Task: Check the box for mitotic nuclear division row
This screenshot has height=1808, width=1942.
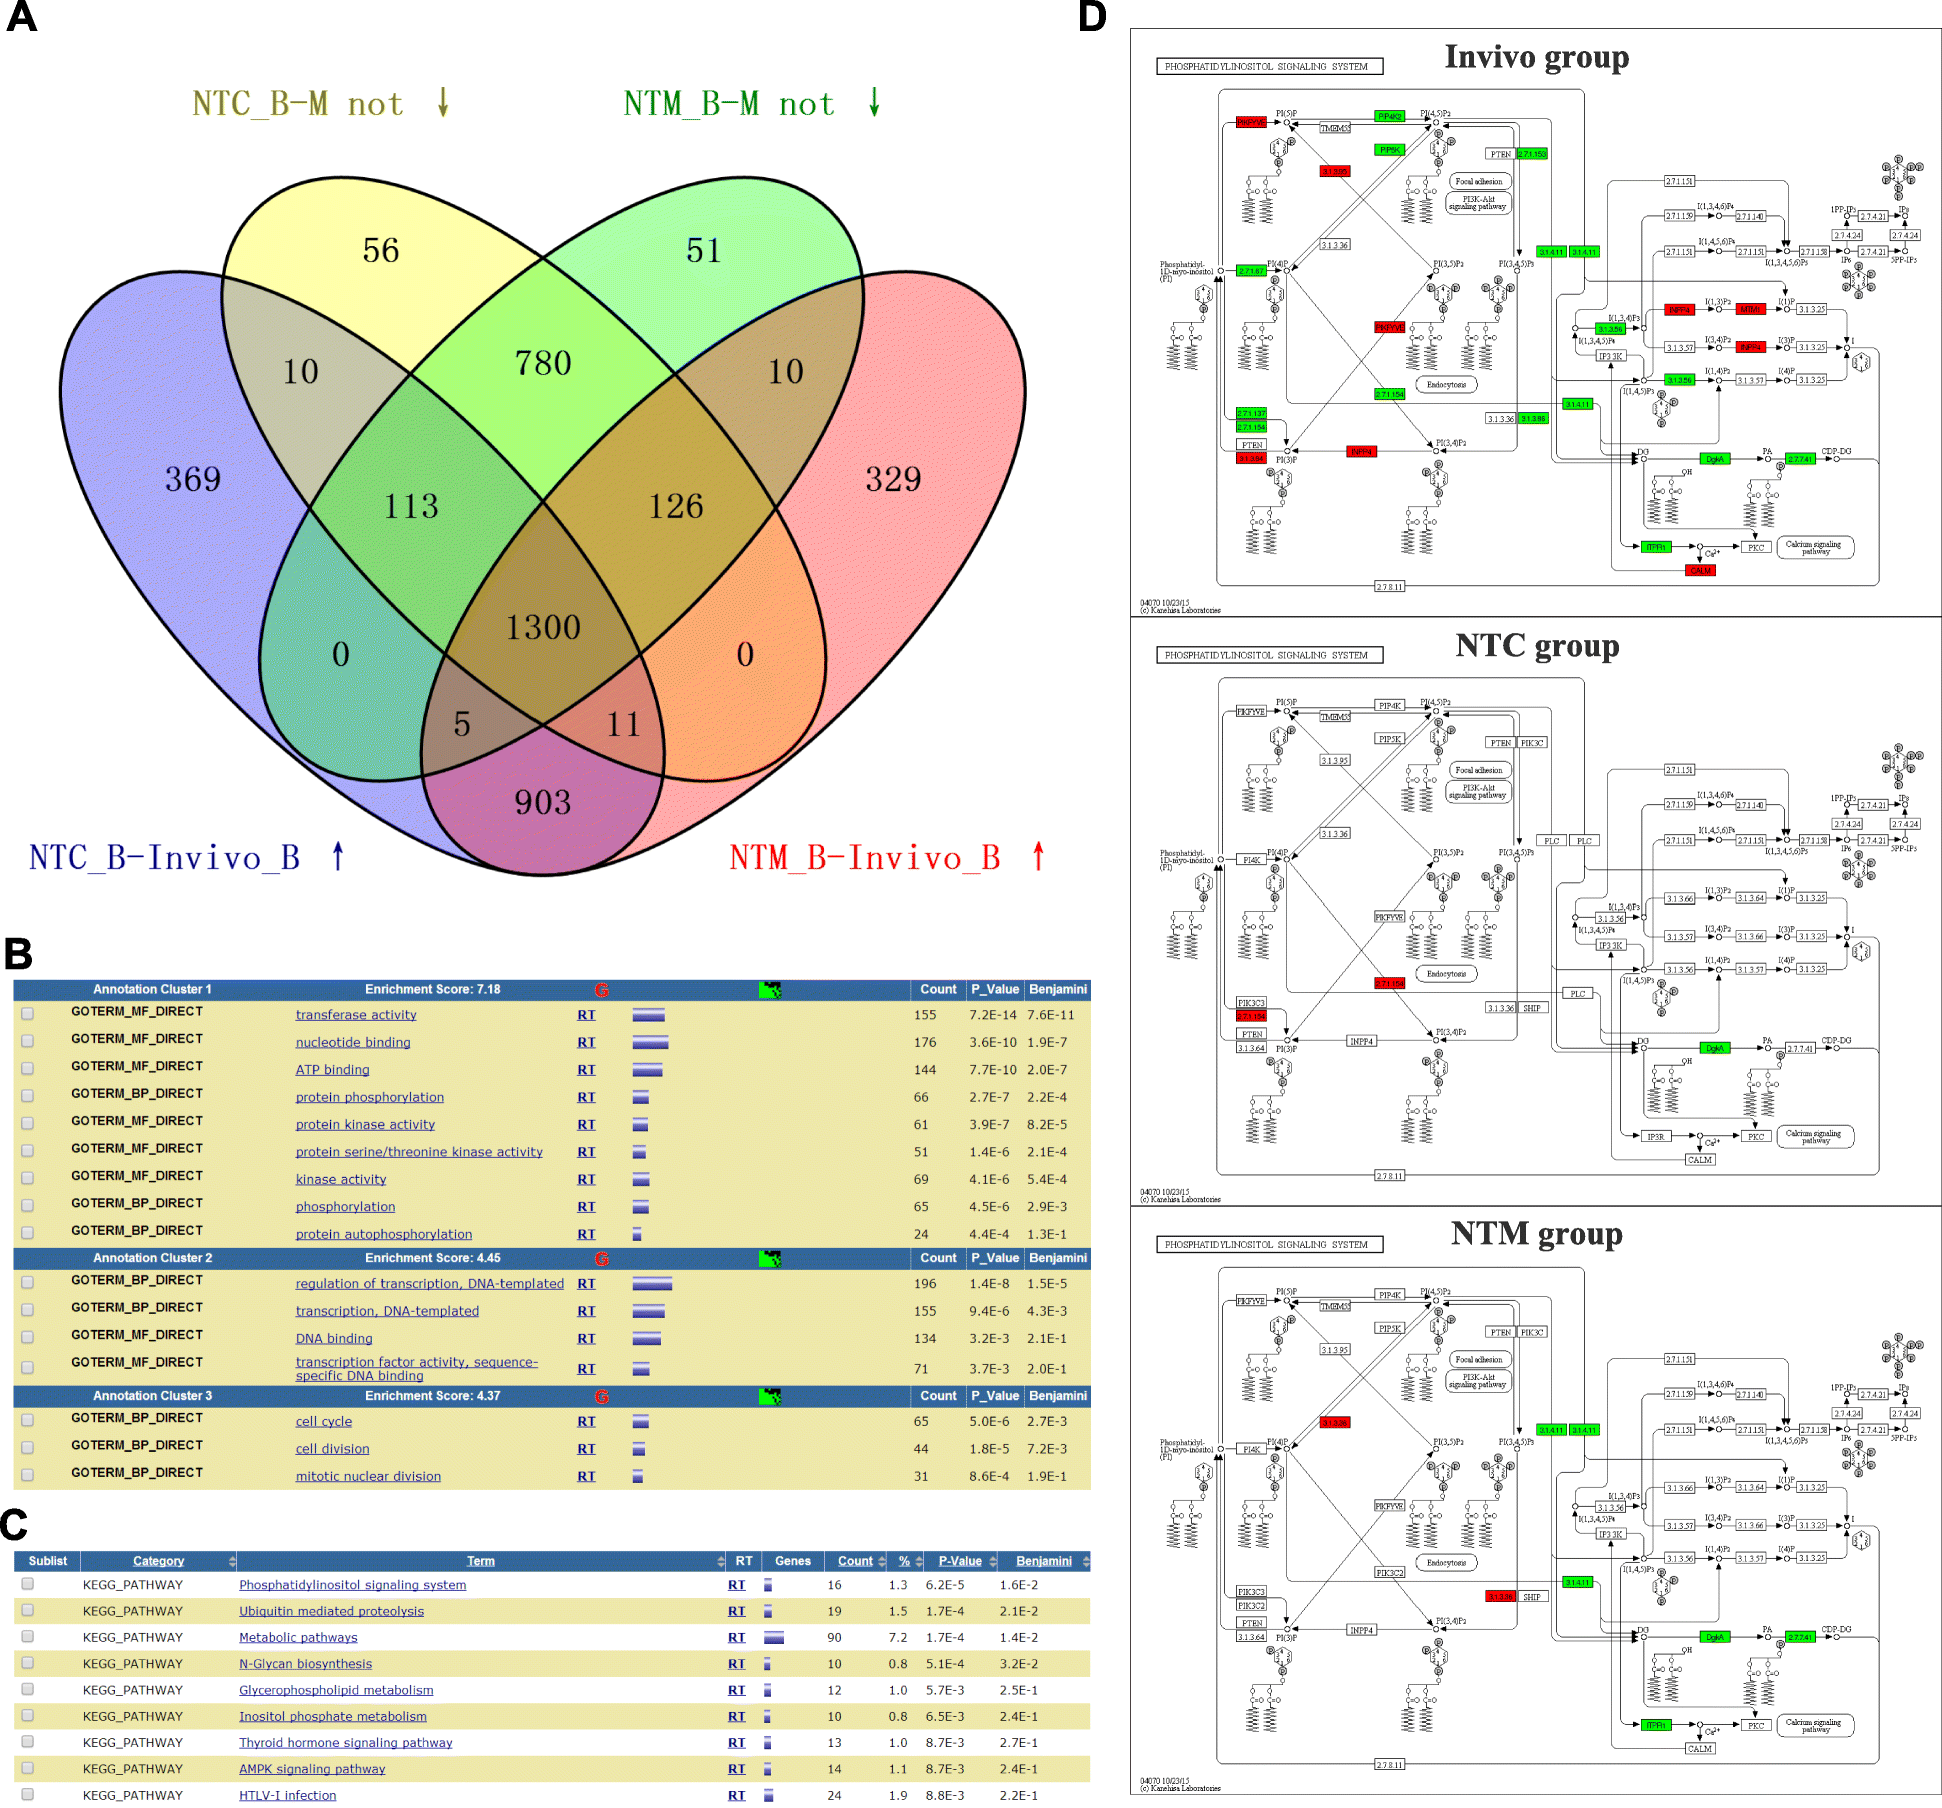Action: tap(28, 1476)
